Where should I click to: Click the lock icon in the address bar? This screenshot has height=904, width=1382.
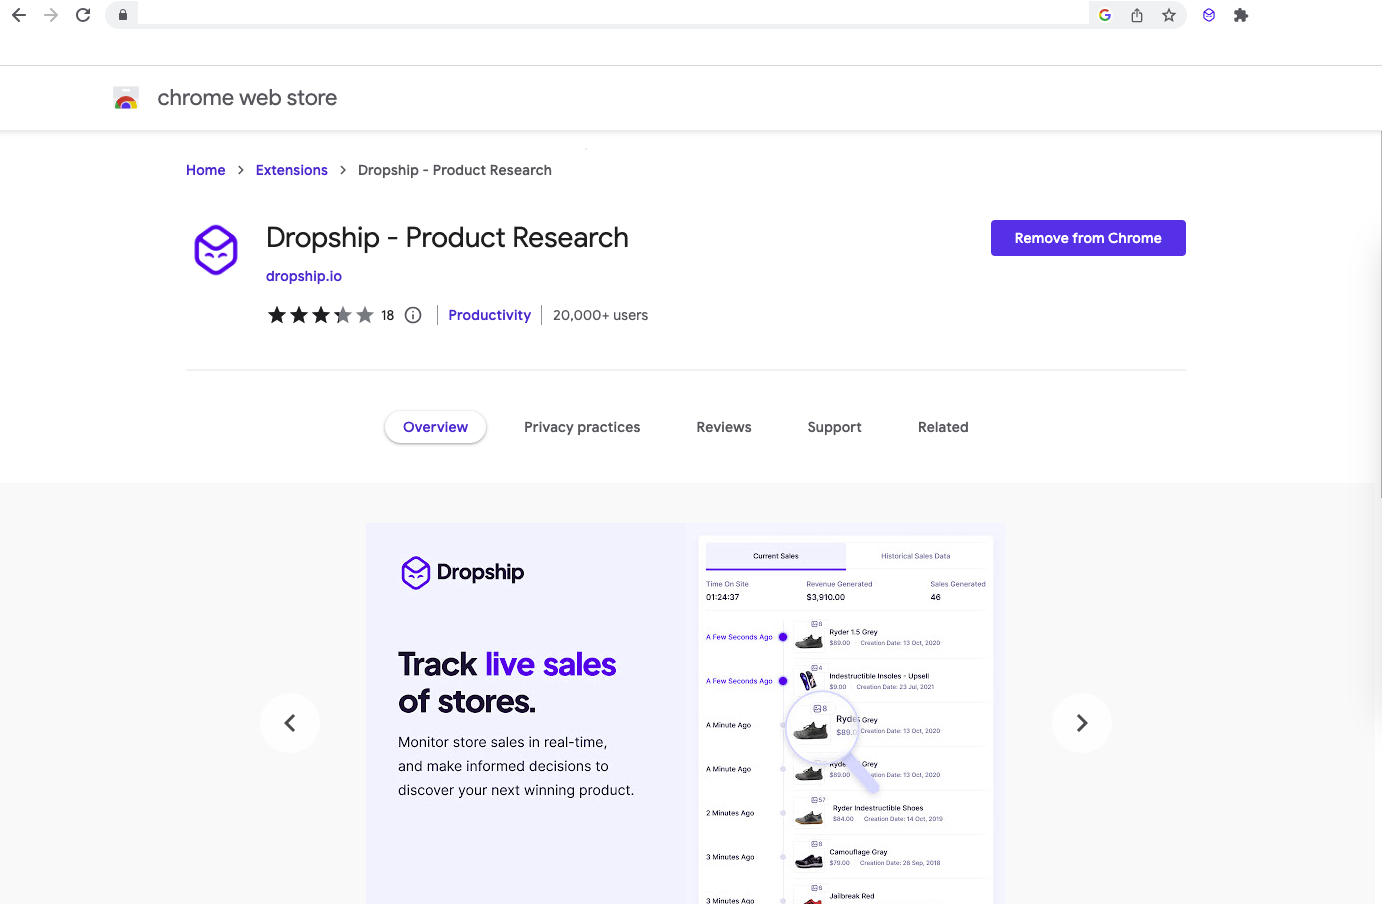click(x=122, y=15)
